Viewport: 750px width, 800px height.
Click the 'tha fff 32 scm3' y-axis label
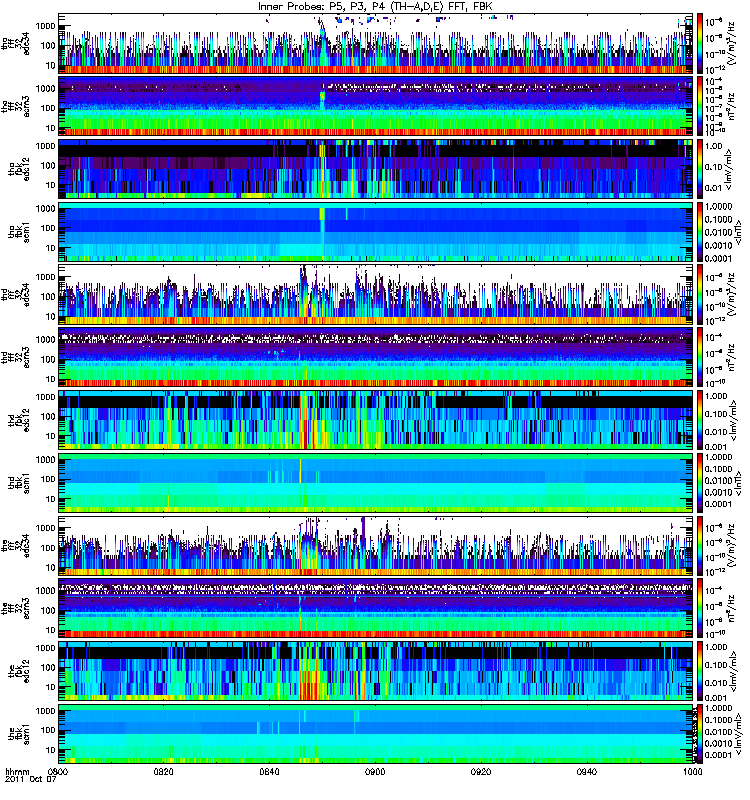tap(15, 107)
